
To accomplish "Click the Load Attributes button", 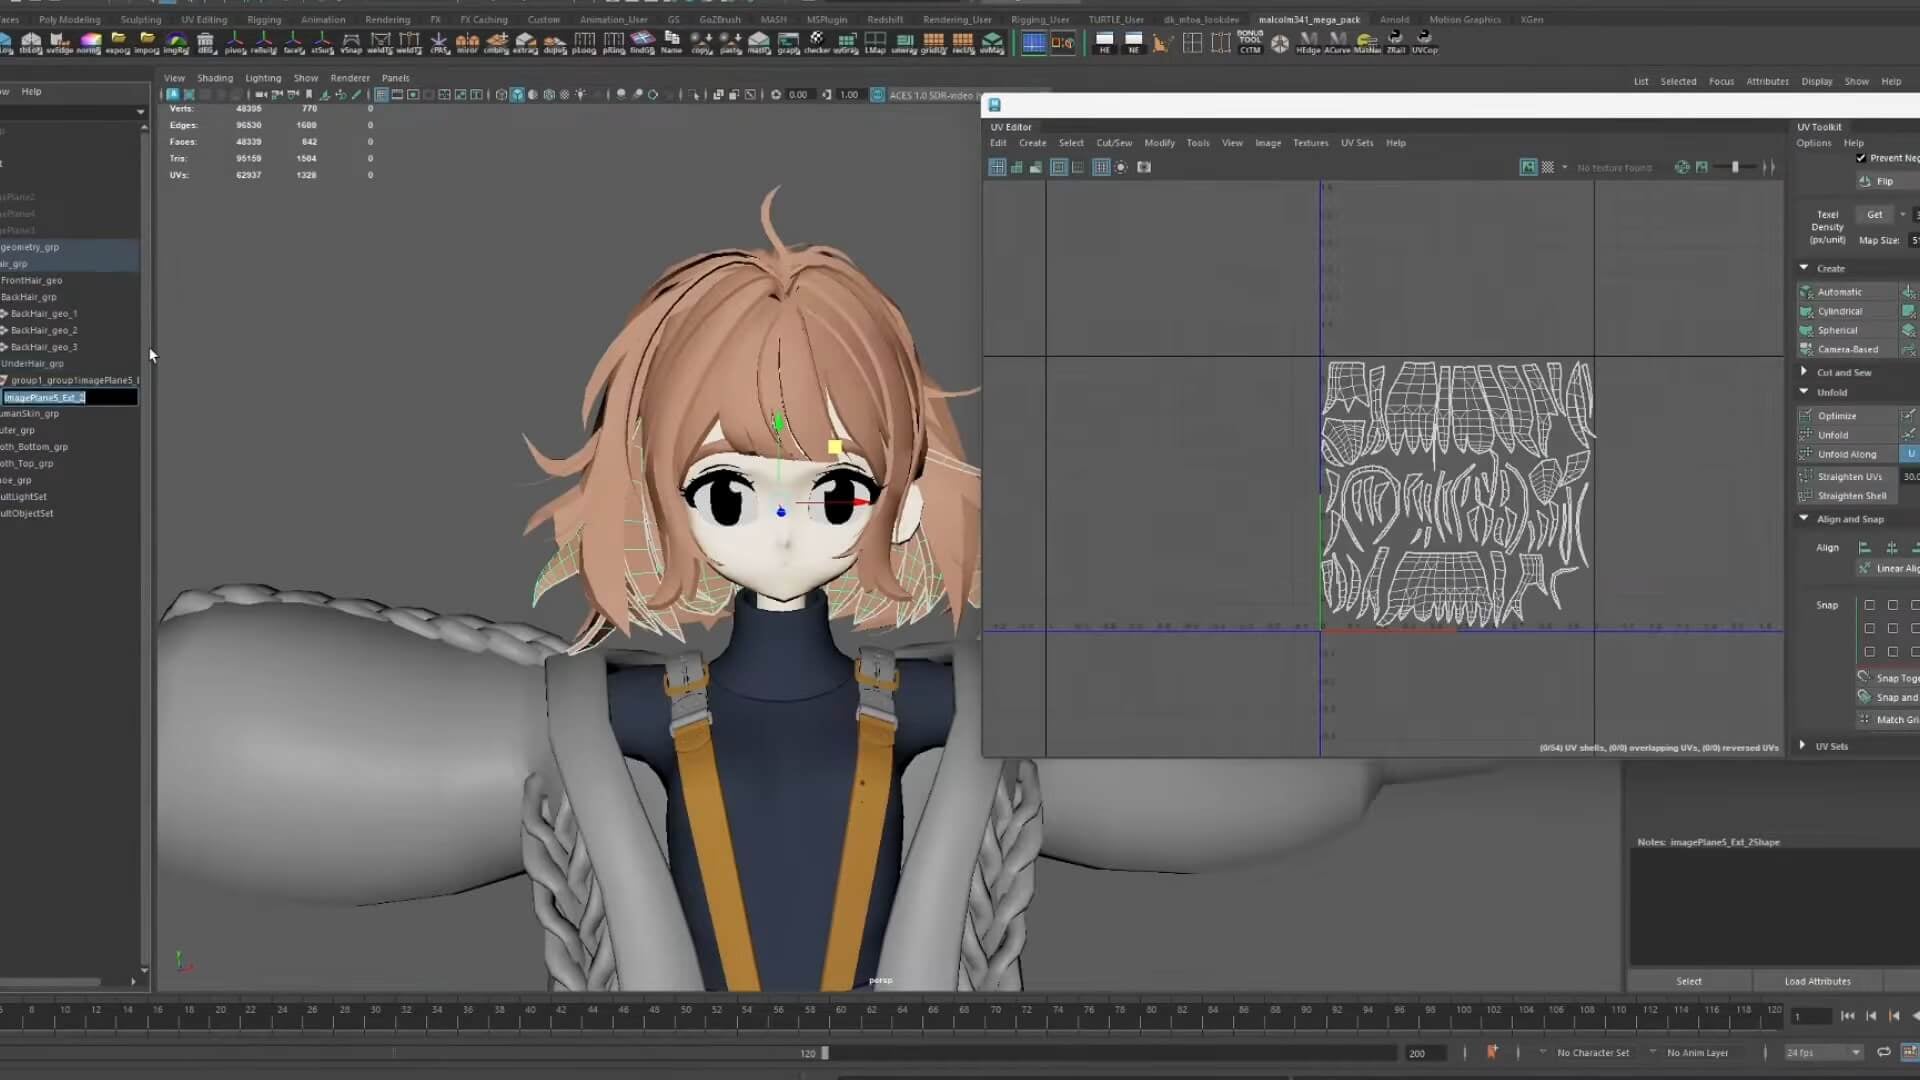I will pos(1817,981).
